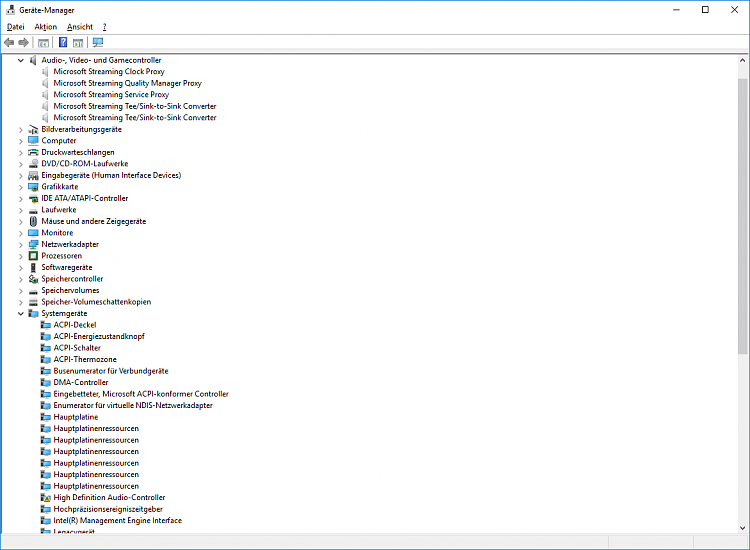Select Intel(R) Management Engine Interface
This screenshot has width=750, height=550.
click(118, 521)
